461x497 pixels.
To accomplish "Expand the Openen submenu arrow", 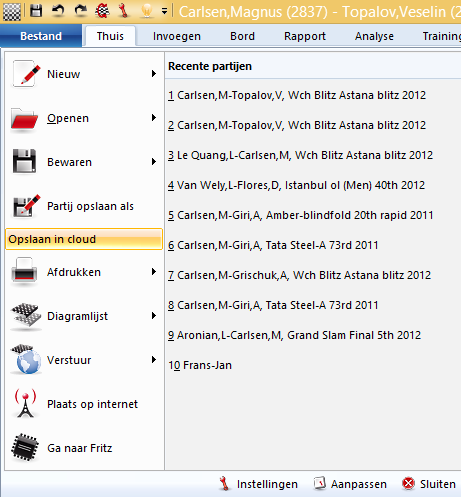I will click(154, 118).
